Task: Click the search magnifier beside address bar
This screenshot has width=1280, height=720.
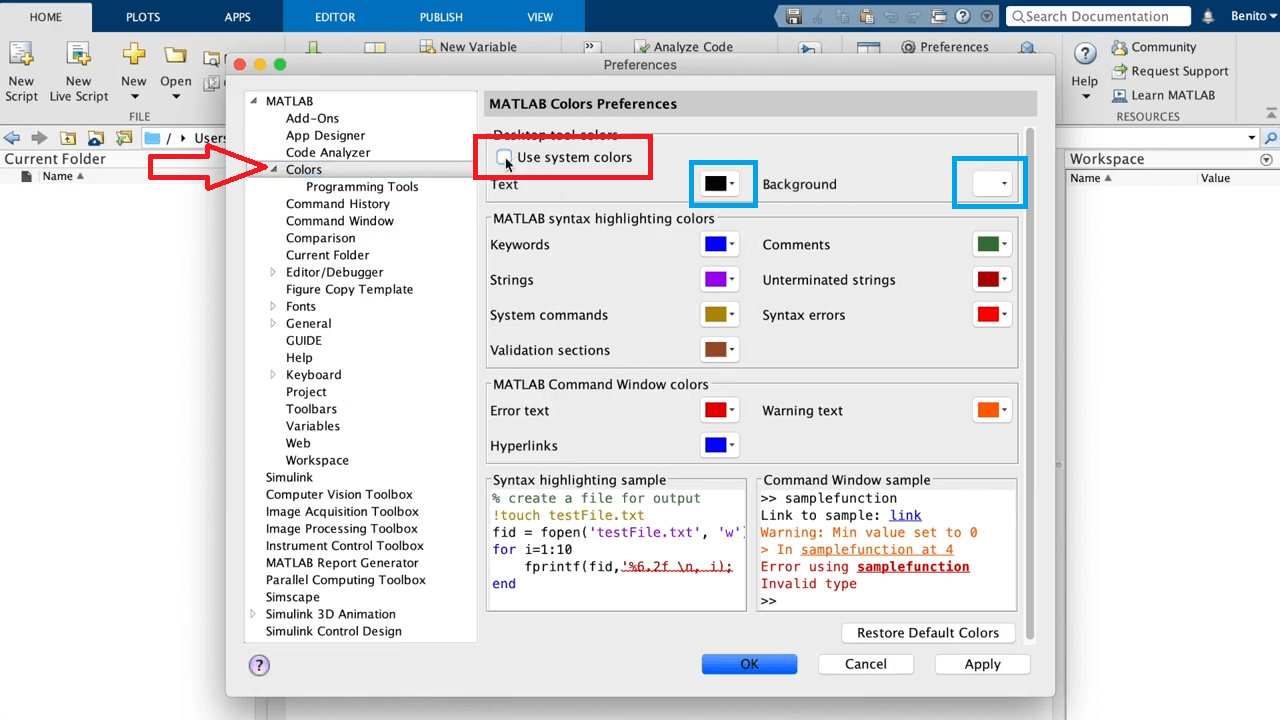Action: tap(1270, 138)
